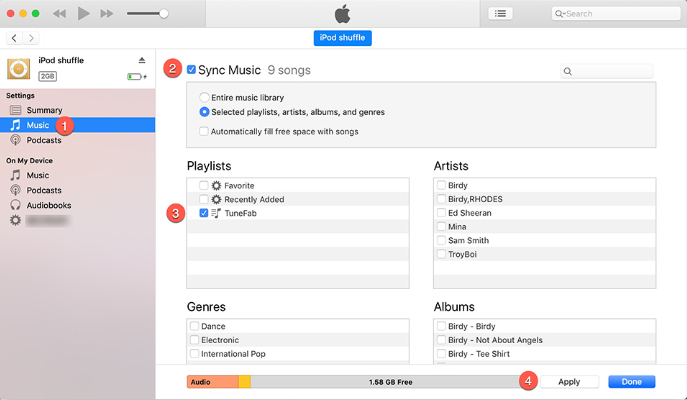Check the Dance genre
The height and width of the screenshot is (400, 687).
195,326
